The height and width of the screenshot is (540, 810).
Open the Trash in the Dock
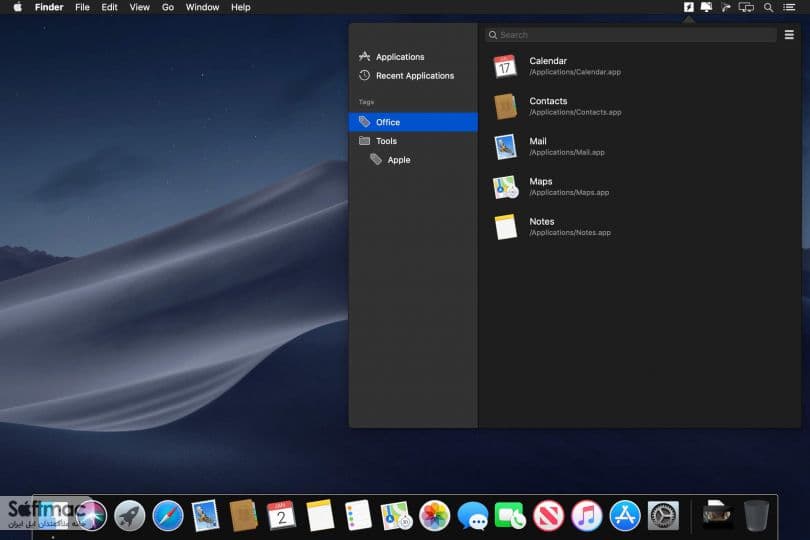(756, 515)
